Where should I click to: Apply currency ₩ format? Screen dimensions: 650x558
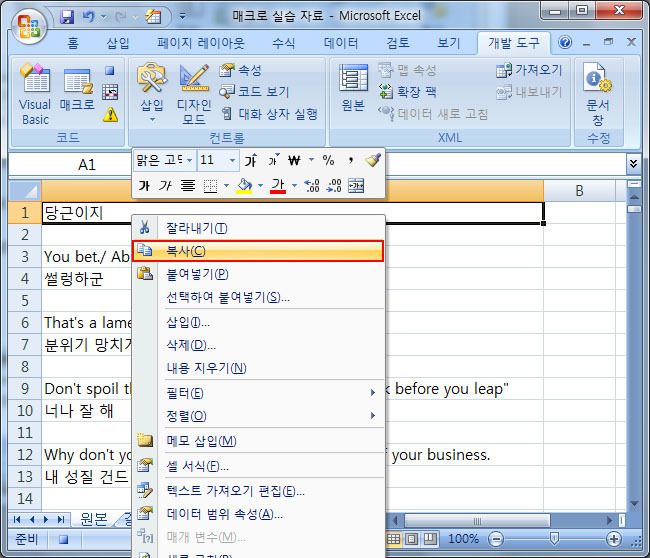[x=294, y=160]
